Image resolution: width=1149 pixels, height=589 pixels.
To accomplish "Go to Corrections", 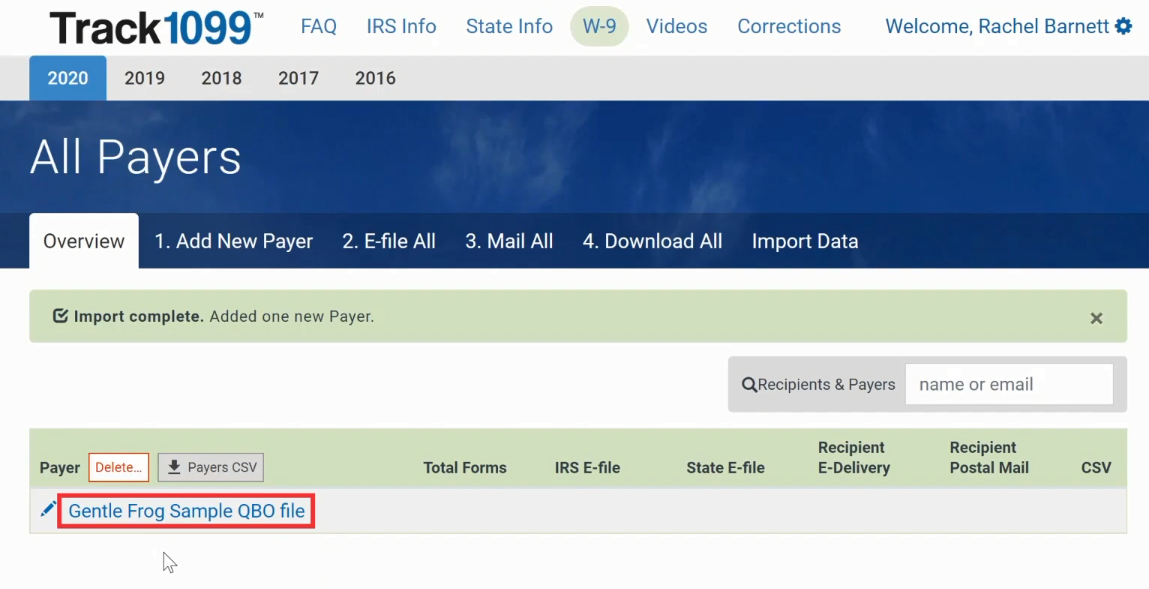I will tap(789, 26).
